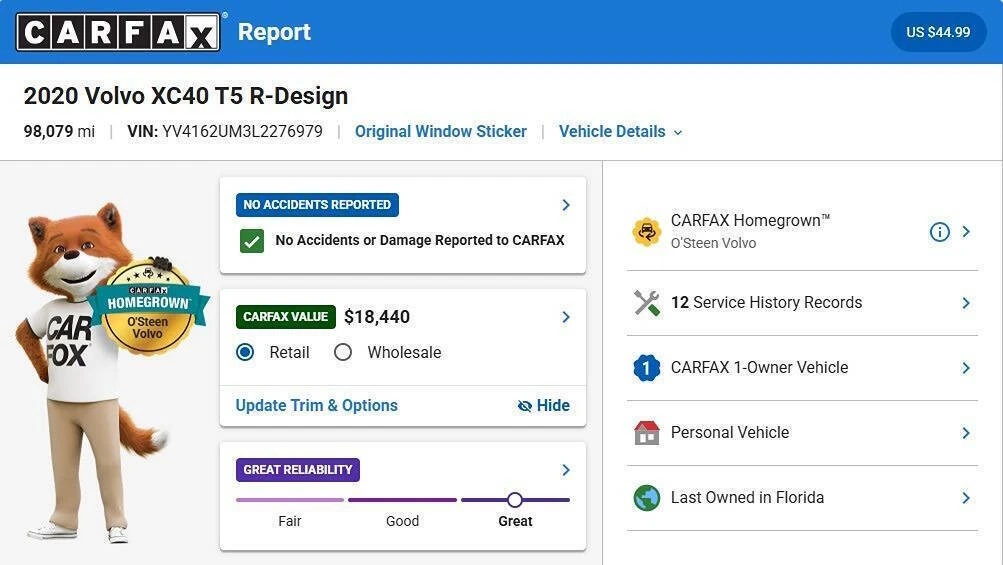This screenshot has width=1003, height=565.
Task: Click the NO ACCIDENTS REPORTED badge
Action: (317, 205)
